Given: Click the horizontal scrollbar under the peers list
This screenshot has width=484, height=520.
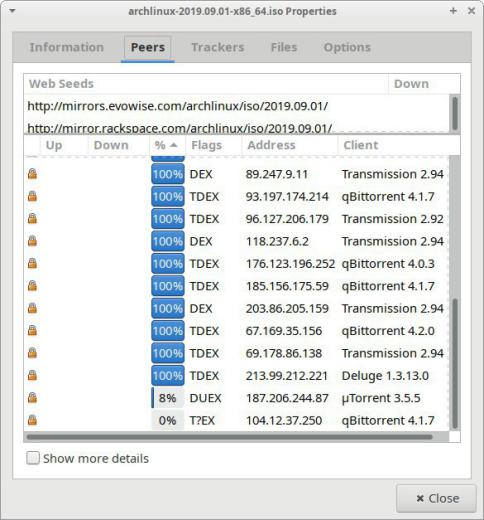Looking at the screenshot, I should tap(230, 437).
